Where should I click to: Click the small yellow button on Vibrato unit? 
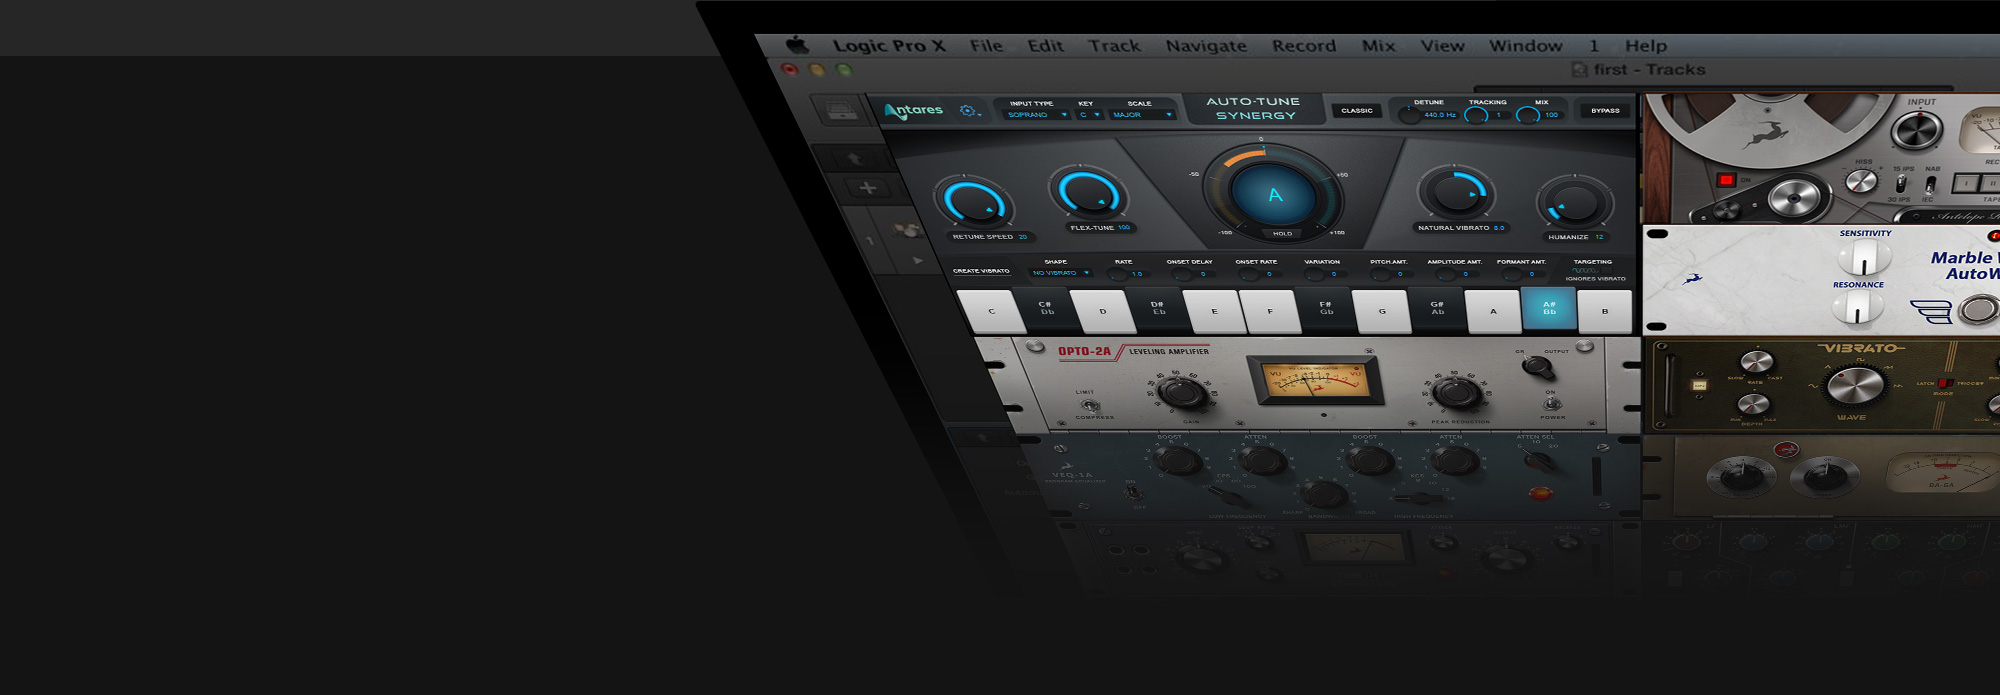point(1699,385)
